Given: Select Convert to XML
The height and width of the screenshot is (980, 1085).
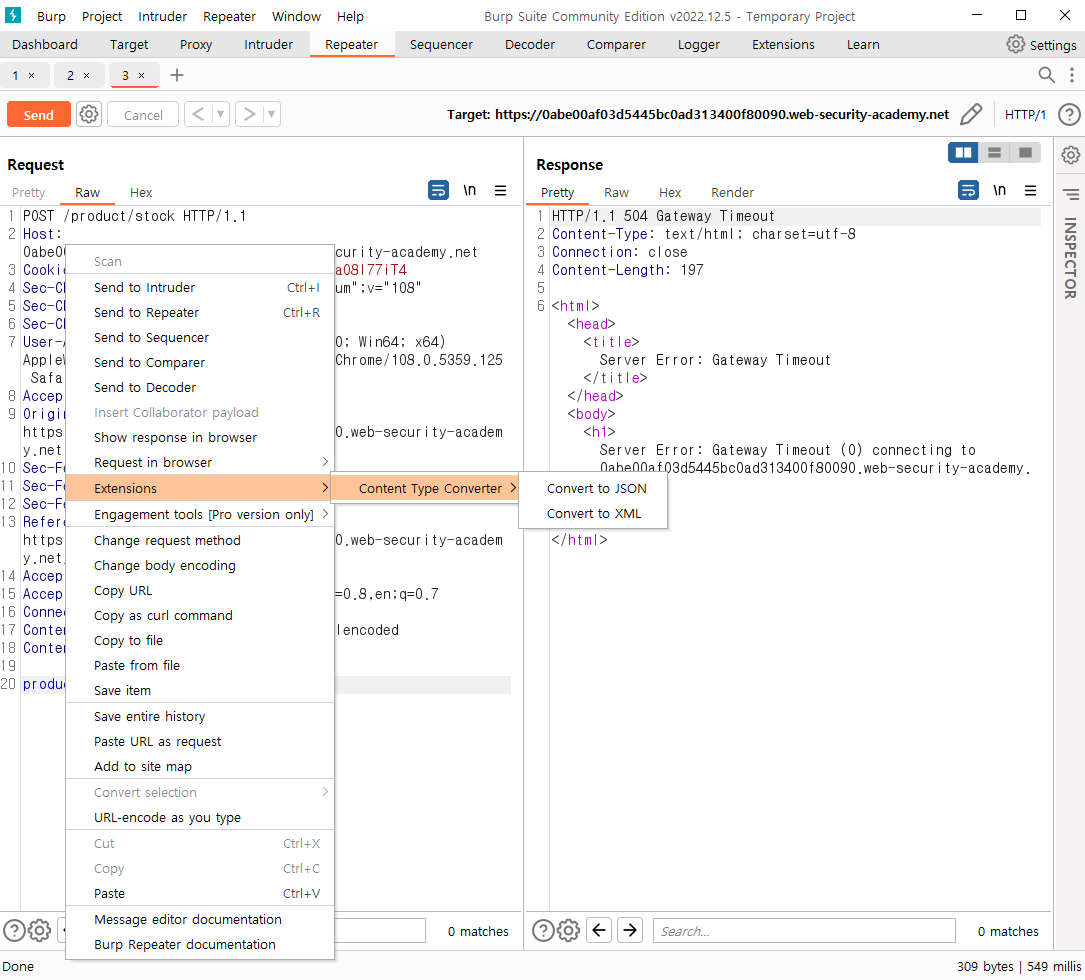Looking at the screenshot, I should [594, 514].
